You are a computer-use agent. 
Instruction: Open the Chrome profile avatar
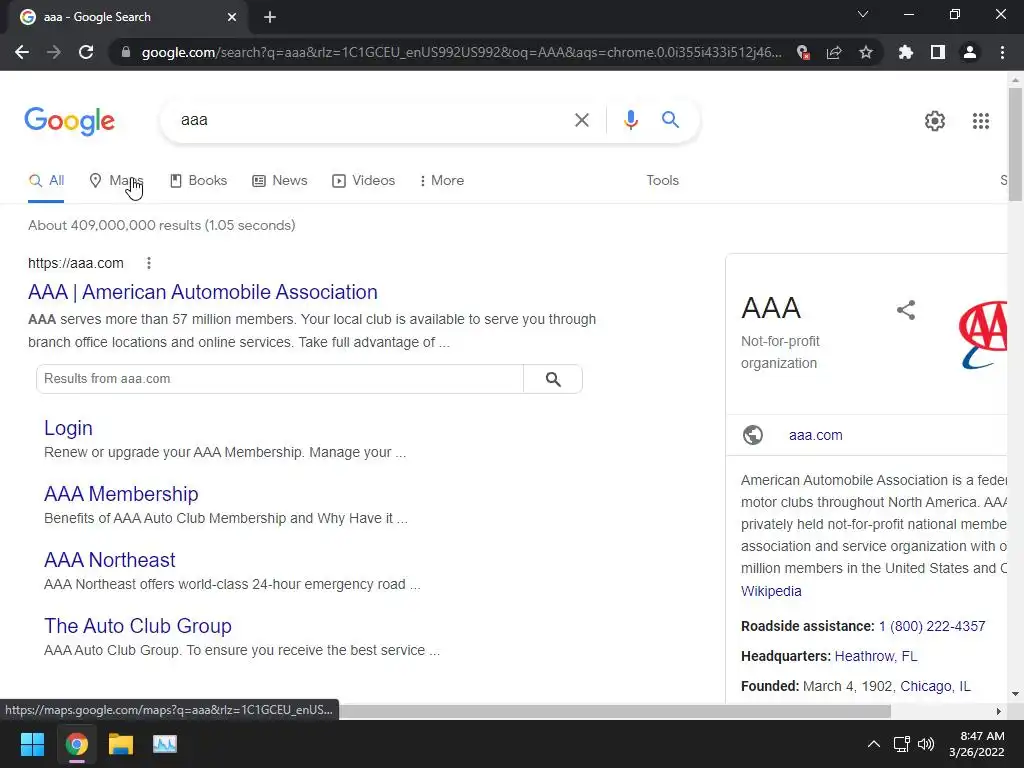(970, 52)
